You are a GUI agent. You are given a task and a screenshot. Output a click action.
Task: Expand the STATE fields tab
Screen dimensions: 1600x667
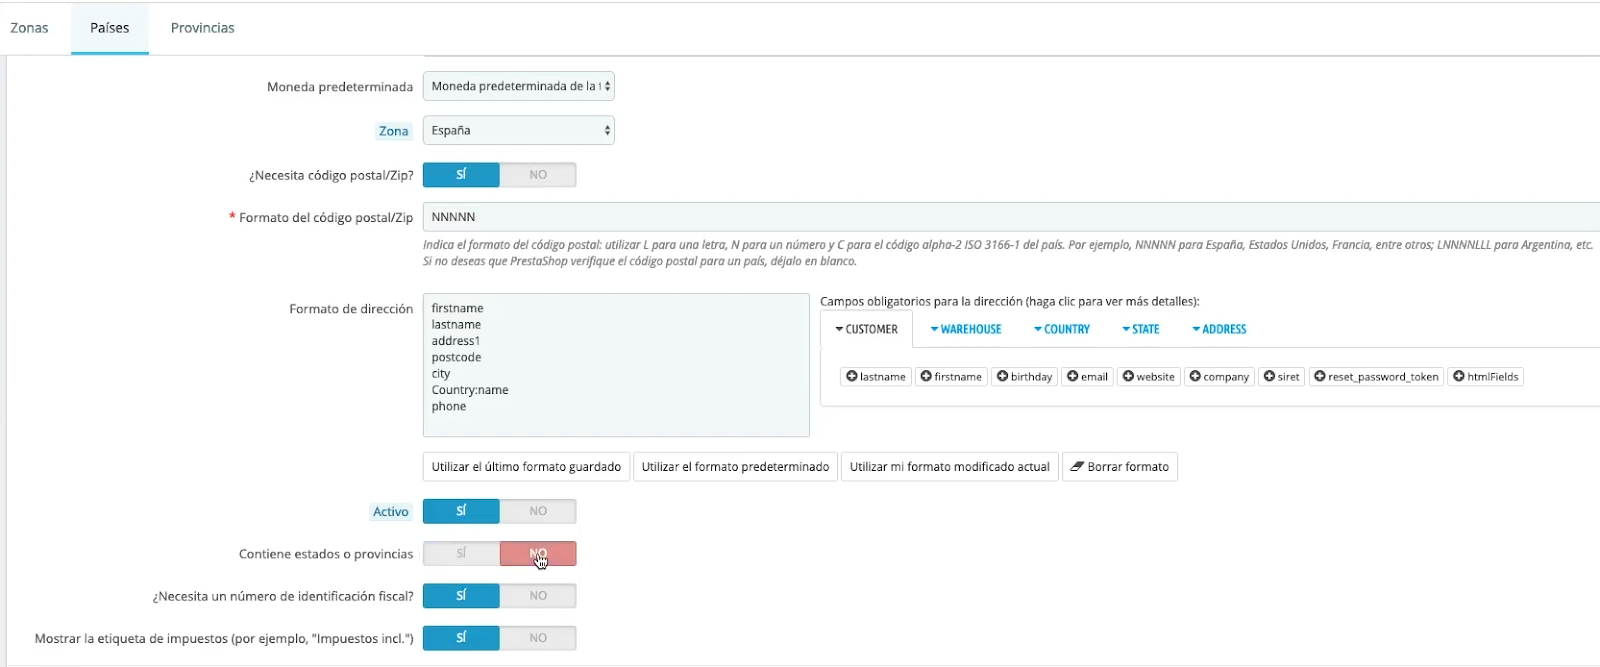click(x=1141, y=329)
